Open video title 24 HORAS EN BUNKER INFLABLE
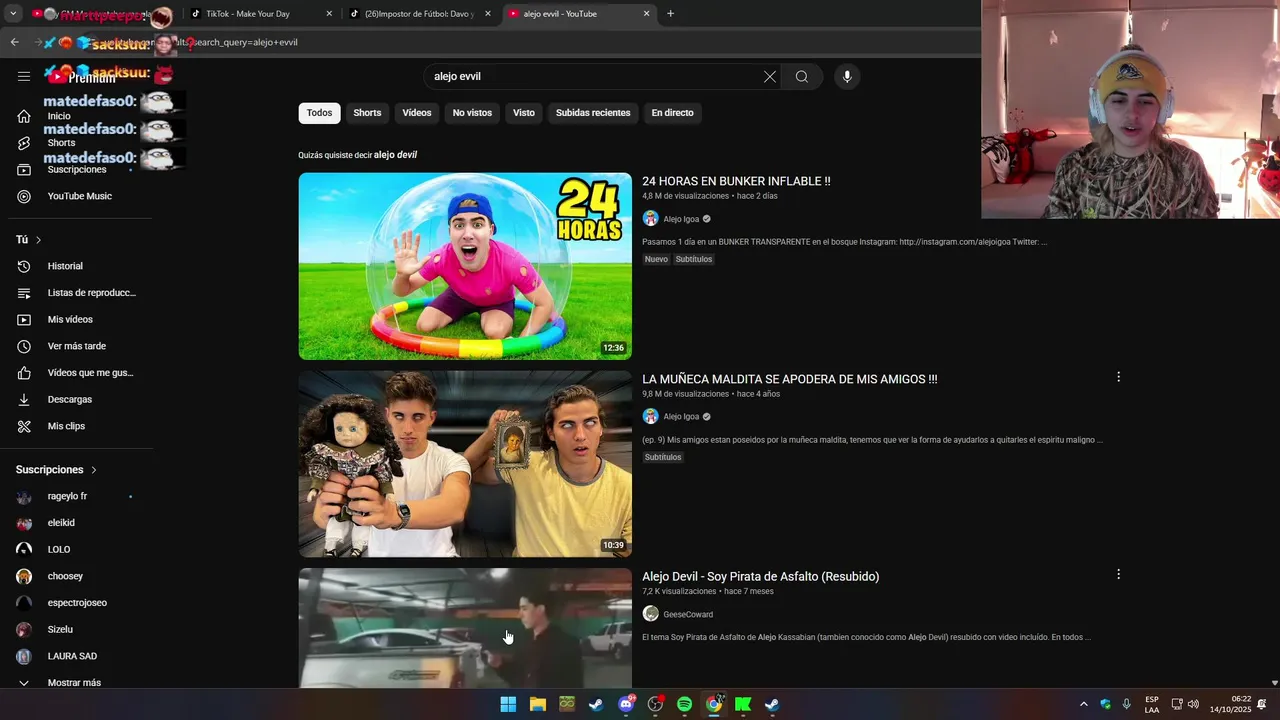Viewport: 1280px width, 720px height. [x=736, y=181]
